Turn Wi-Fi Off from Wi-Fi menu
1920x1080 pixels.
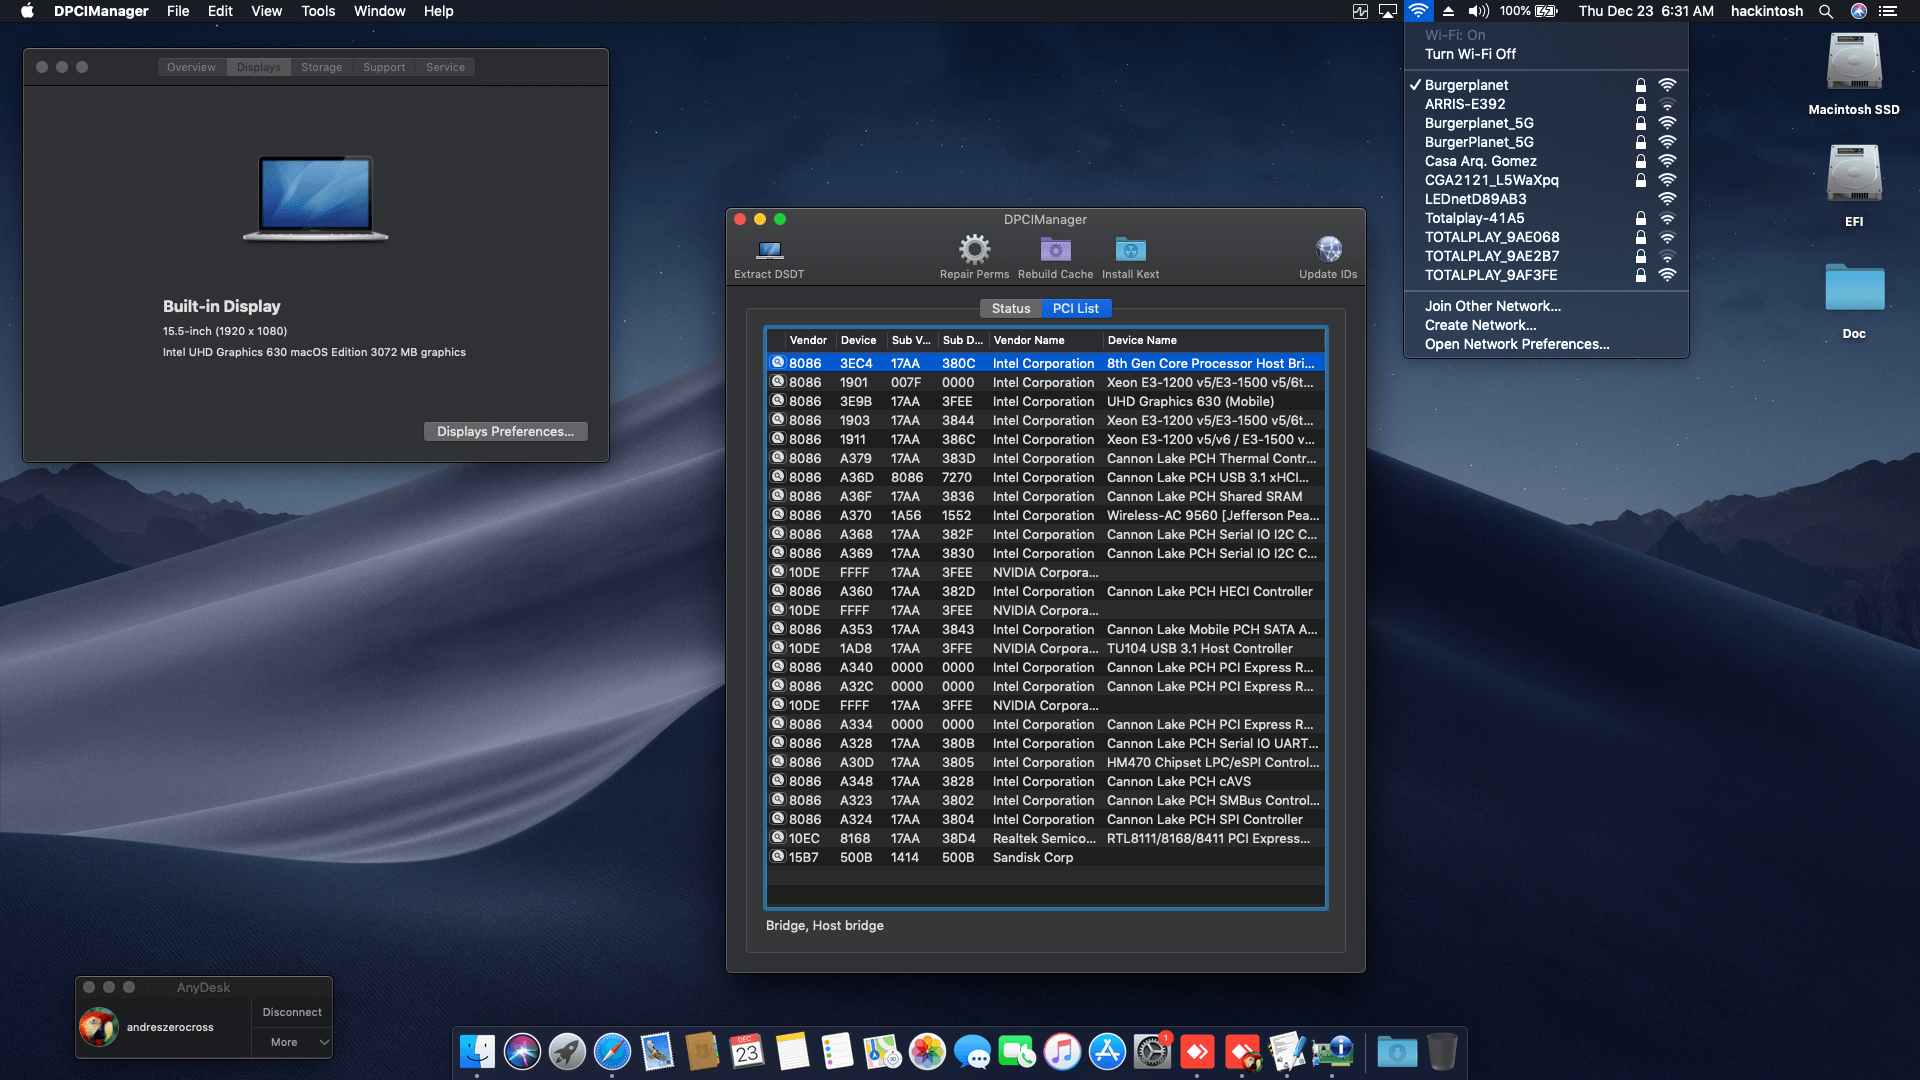coord(1546,54)
